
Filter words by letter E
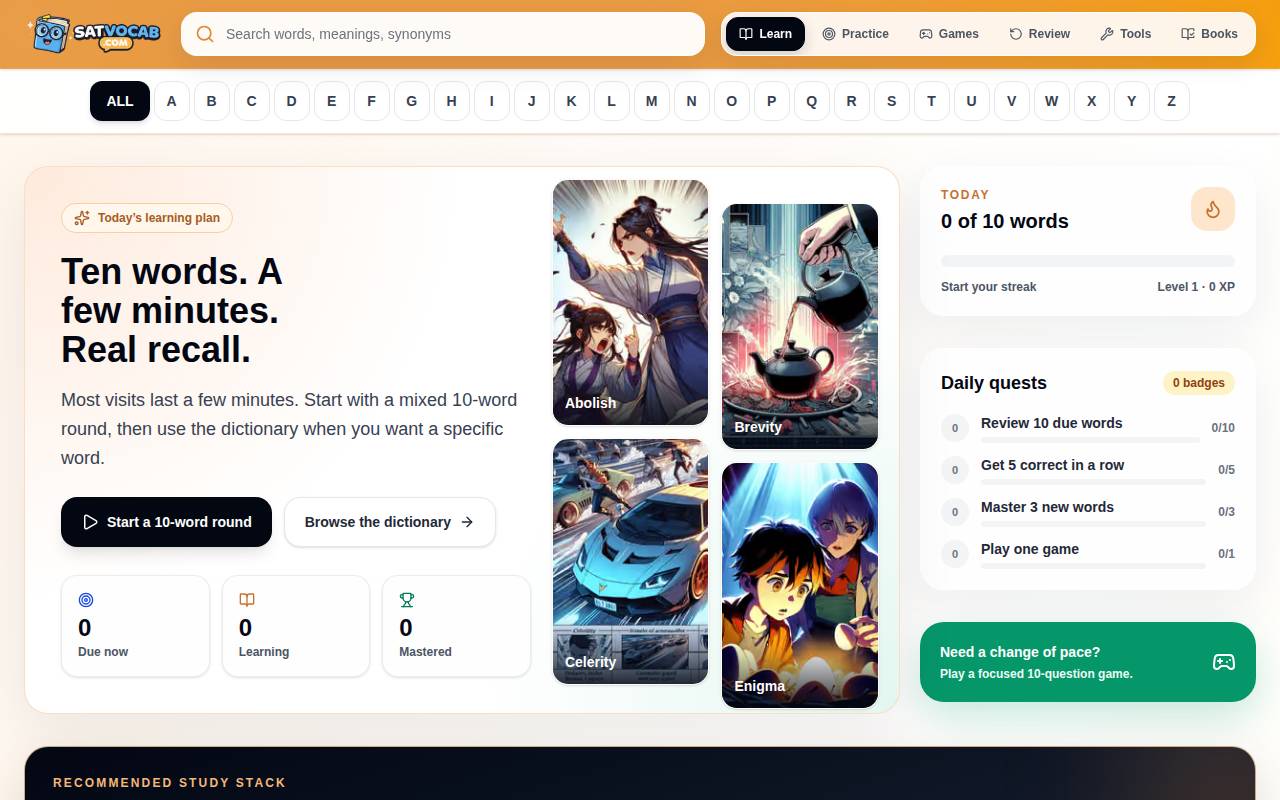pyautogui.click(x=332, y=101)
